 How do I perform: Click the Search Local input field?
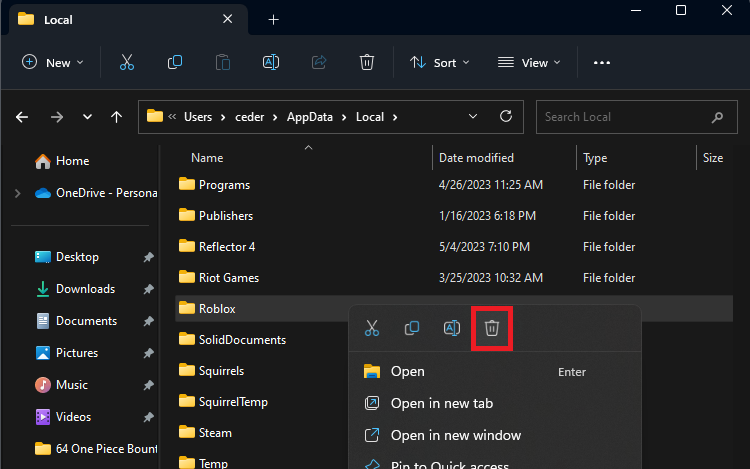(624, 116)
